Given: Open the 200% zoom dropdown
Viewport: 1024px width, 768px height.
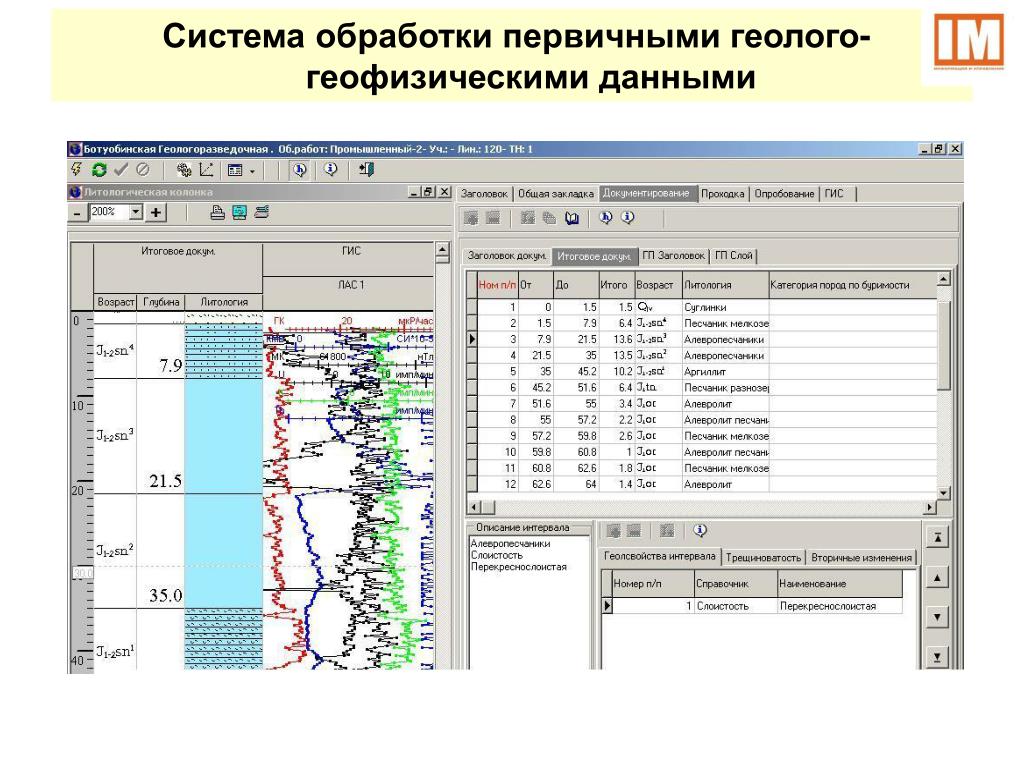Looking at the screenshot, I should tap(136, 212).
